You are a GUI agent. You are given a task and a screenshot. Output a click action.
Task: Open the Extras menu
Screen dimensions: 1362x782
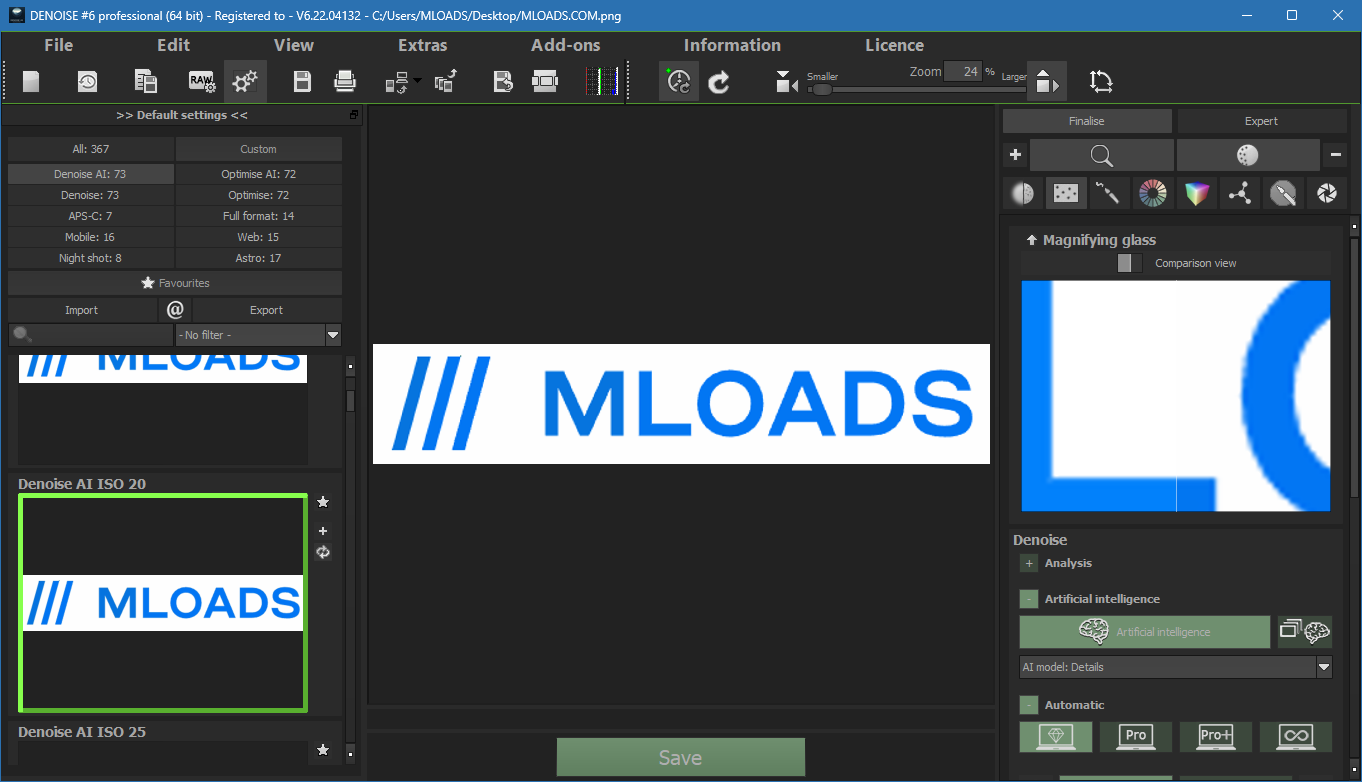point(423,45)
